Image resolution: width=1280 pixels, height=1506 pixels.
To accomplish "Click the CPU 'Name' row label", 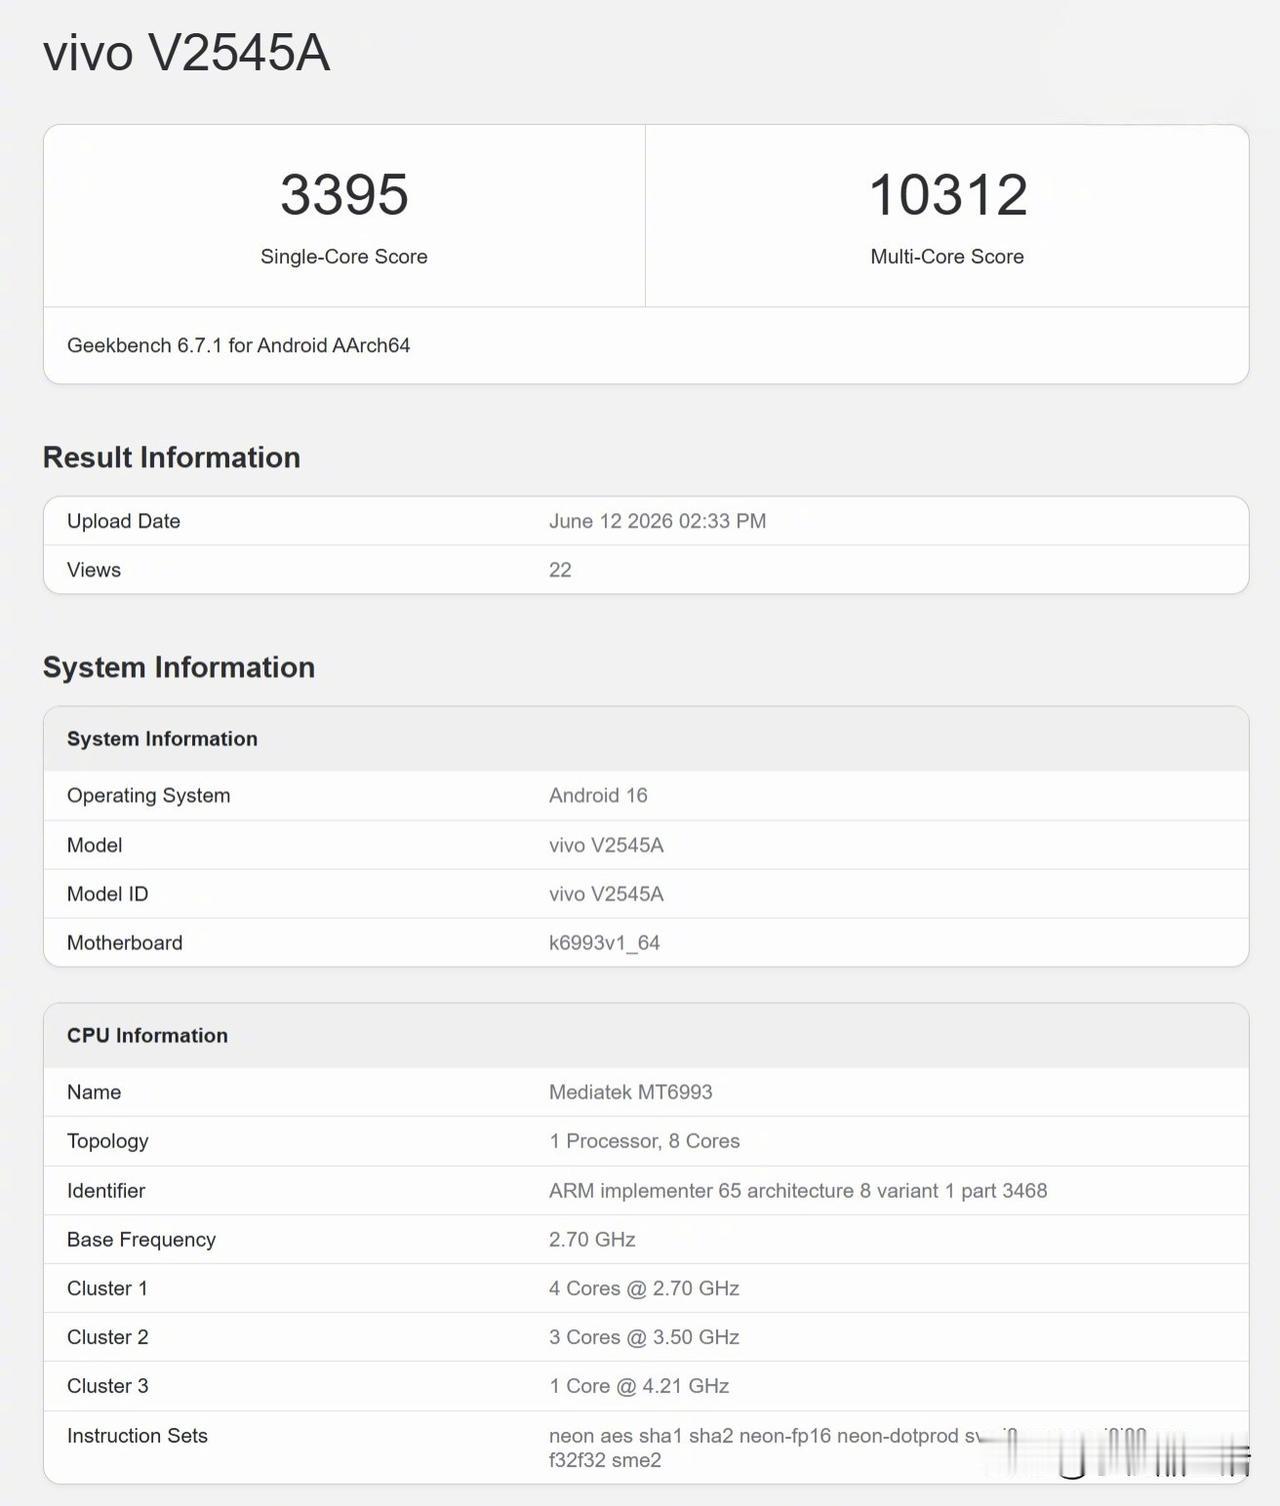I will [94, 1092].
